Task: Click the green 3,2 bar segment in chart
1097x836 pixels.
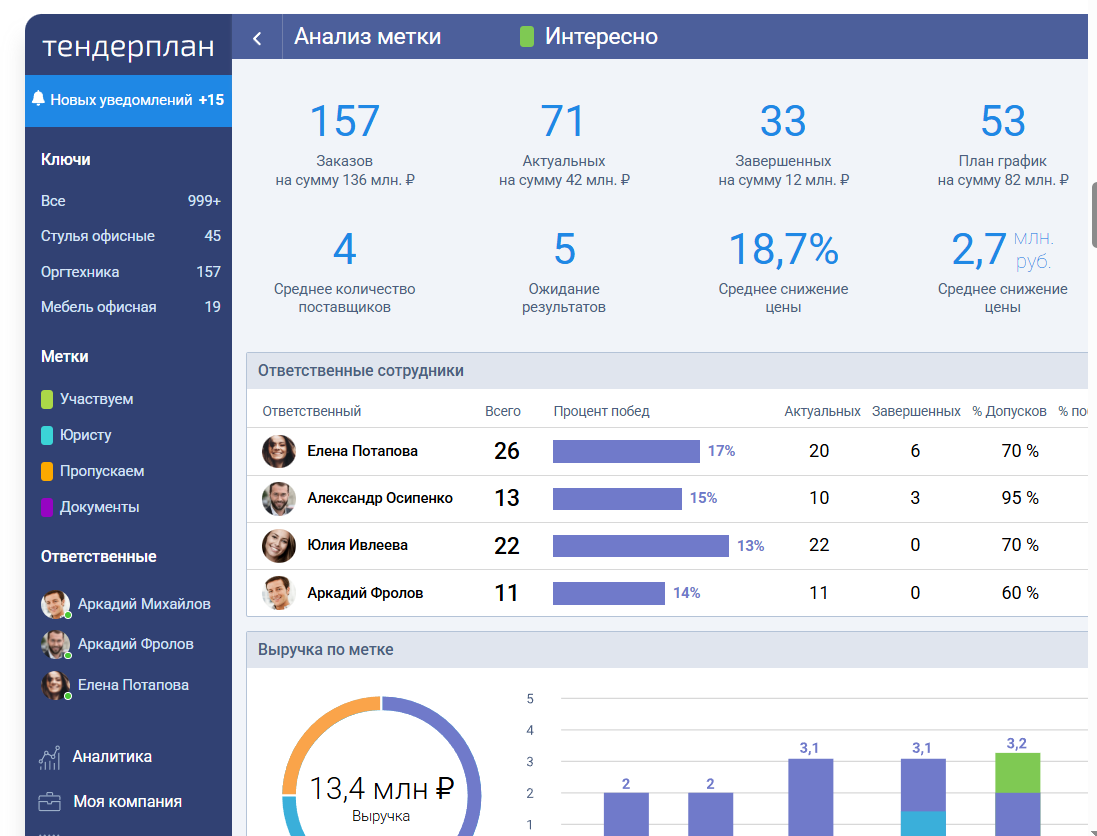Action: point(1017,773)
